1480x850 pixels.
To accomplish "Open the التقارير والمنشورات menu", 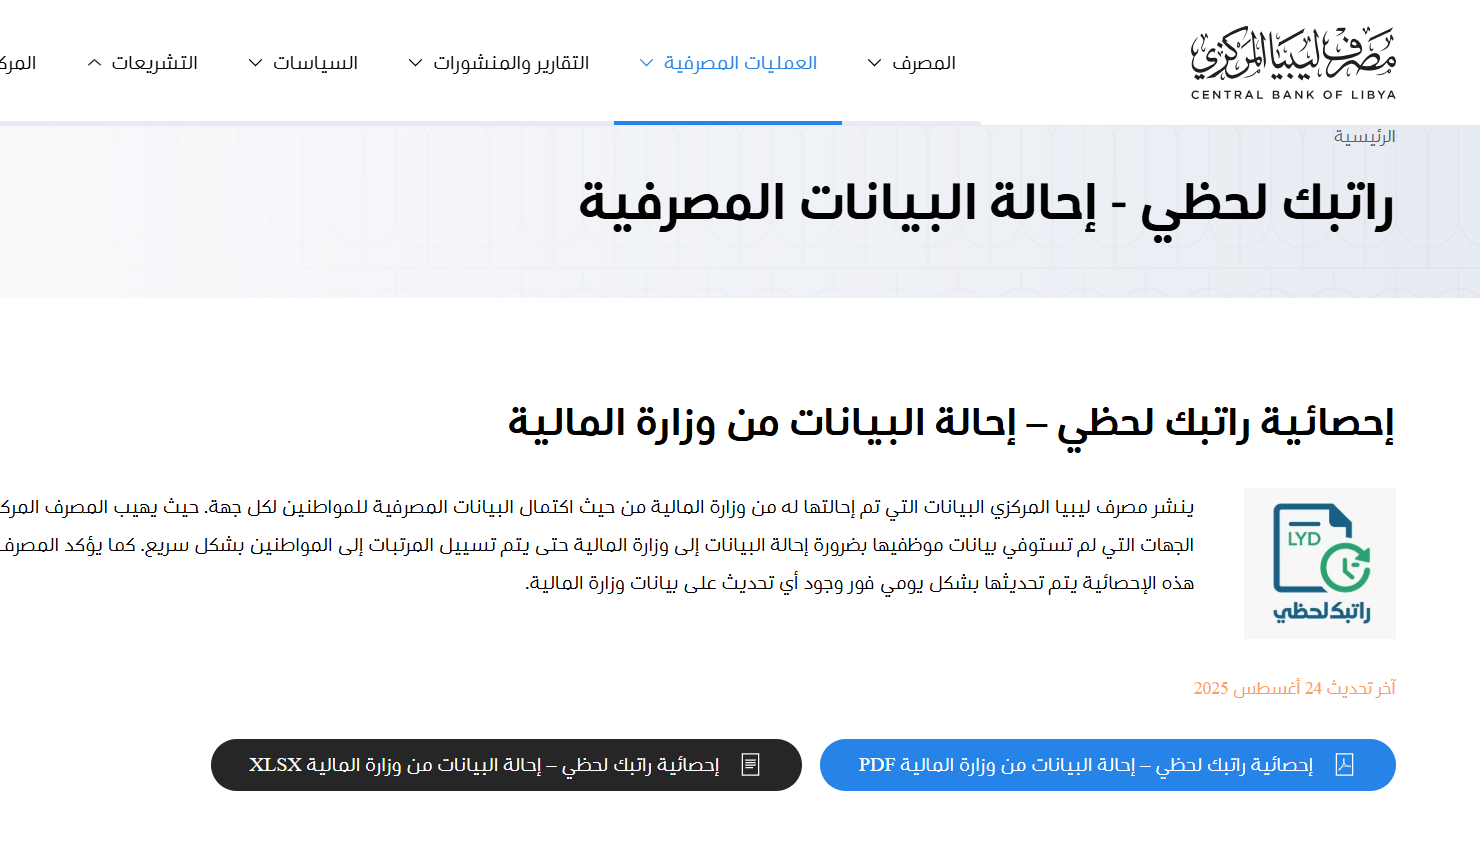I will pos(511,63).
